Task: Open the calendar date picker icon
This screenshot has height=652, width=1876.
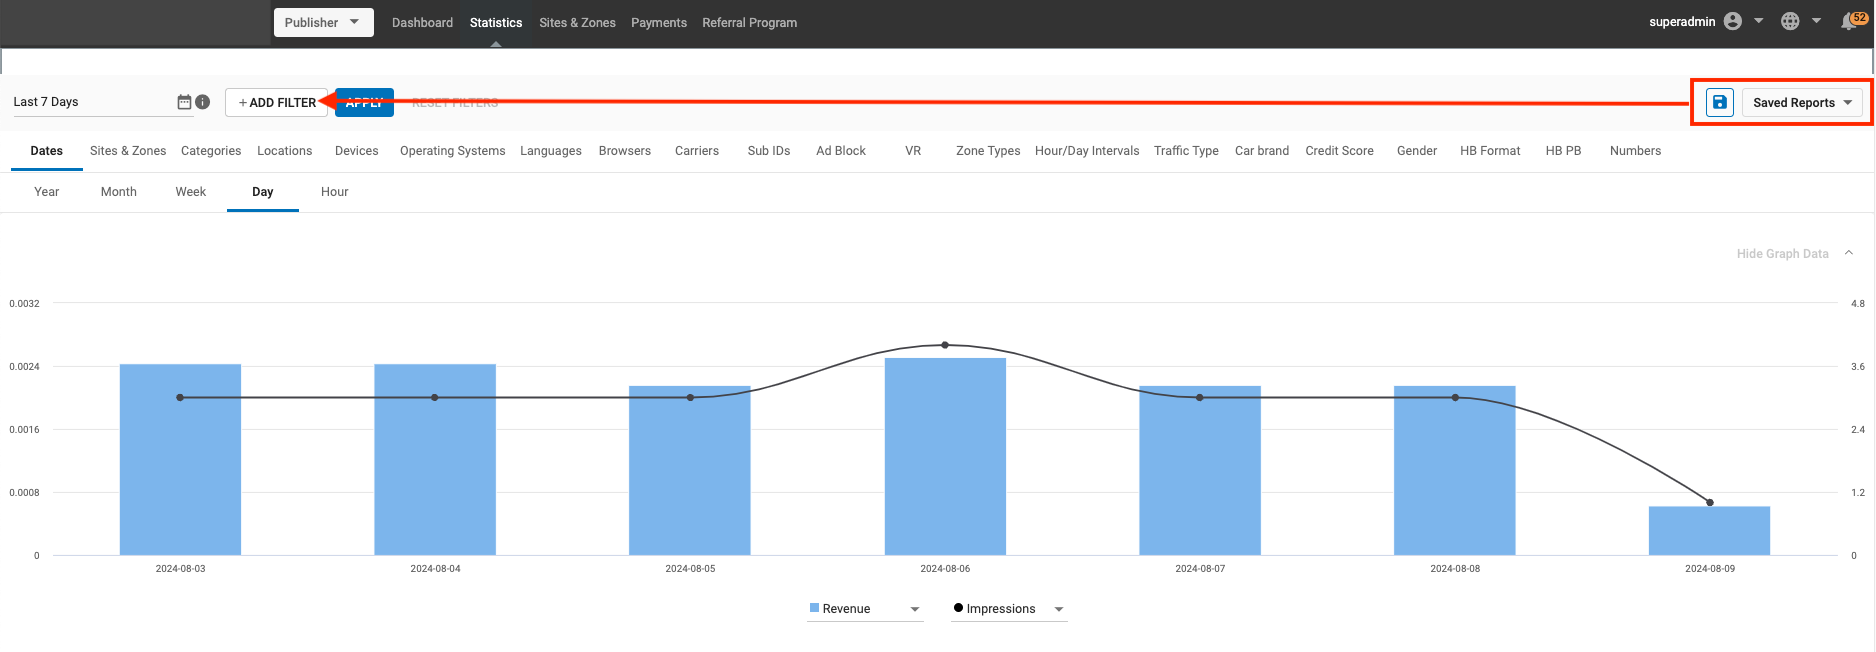Action: click(184, 102)
